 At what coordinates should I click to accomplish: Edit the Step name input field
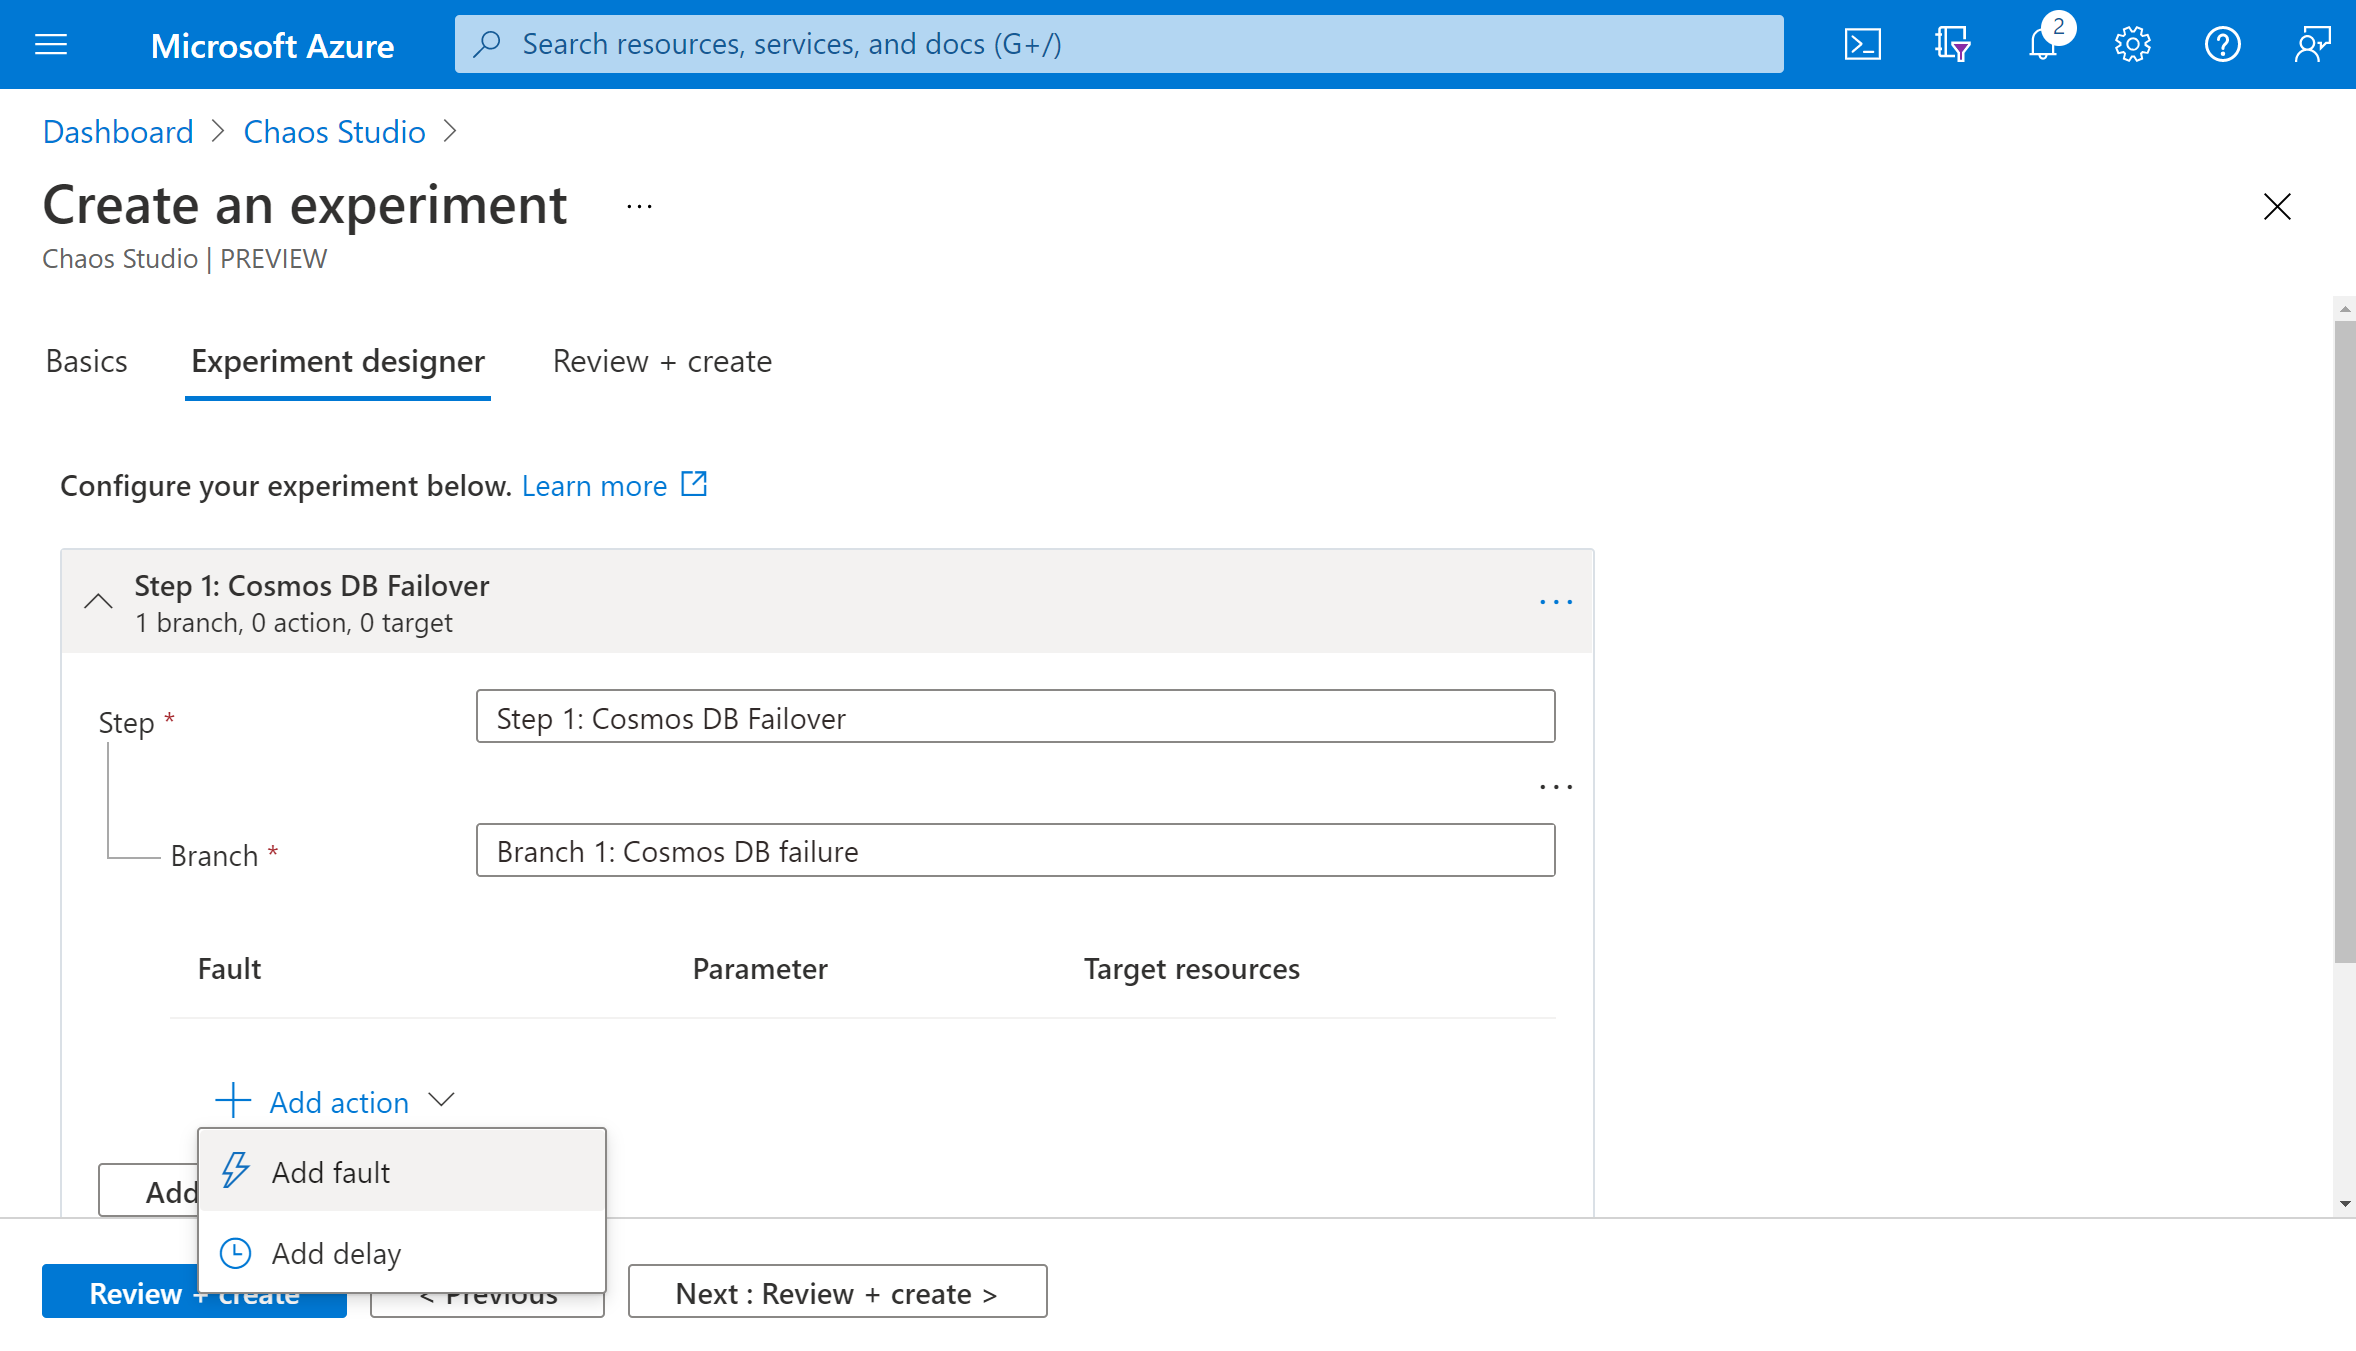(x=1016, y=717)
